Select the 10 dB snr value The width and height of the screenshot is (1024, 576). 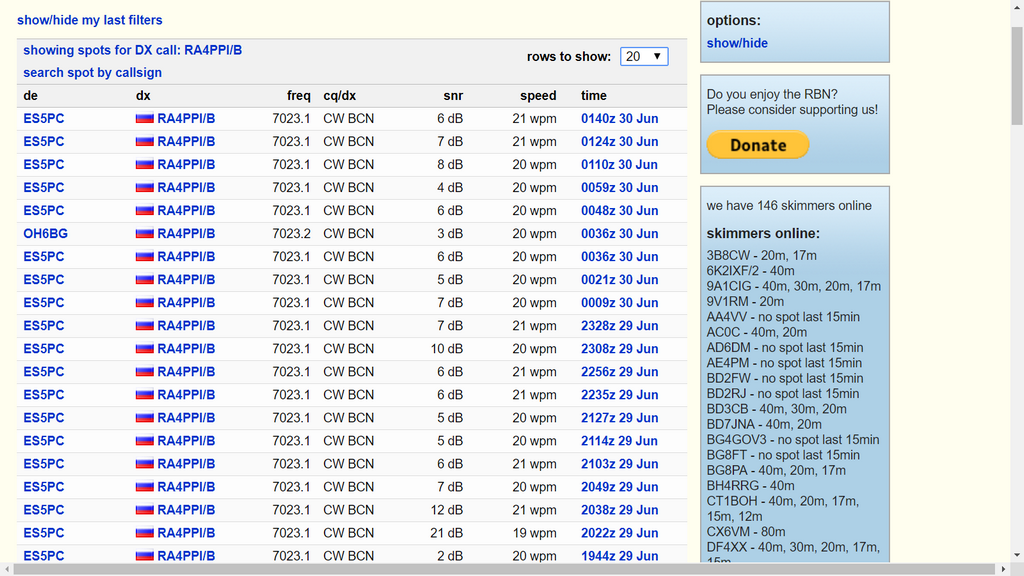(447, 349)
